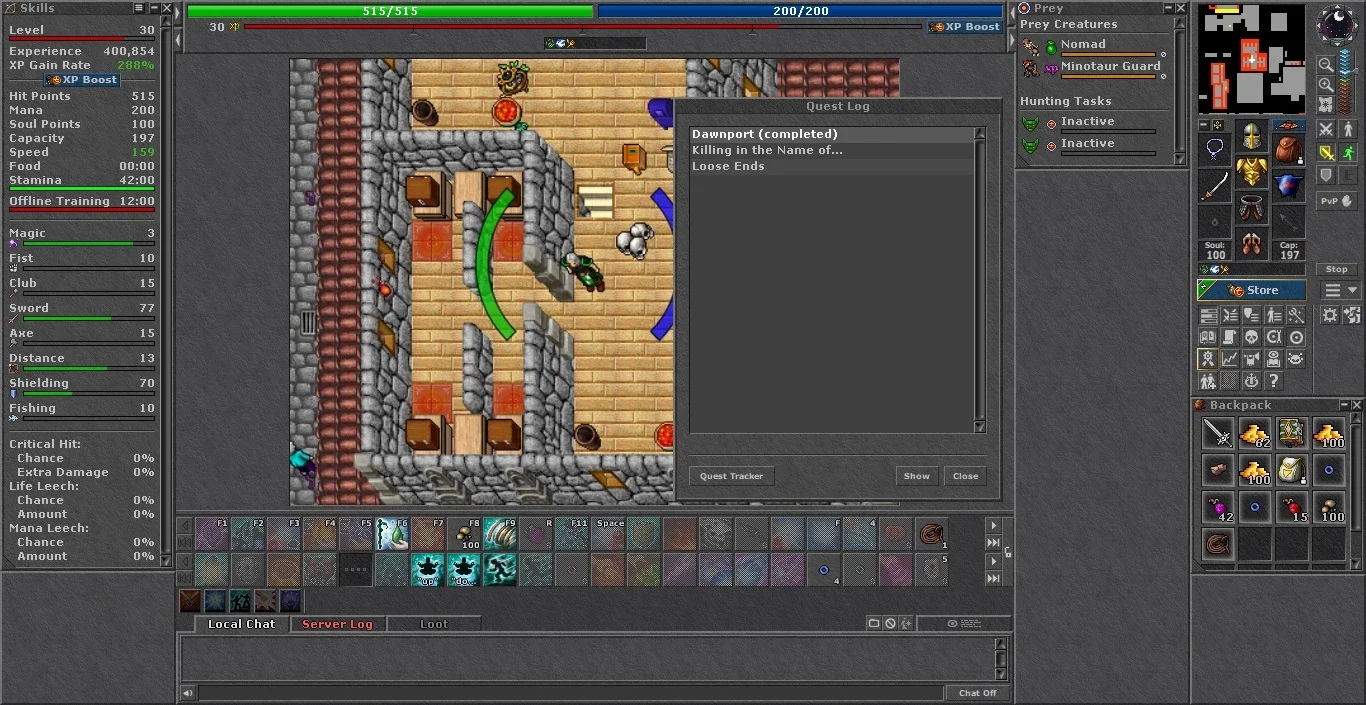Click the green health bar 515/515
Image resolution: width=1366 pixels, height=705 pixels.
point(391,11)
